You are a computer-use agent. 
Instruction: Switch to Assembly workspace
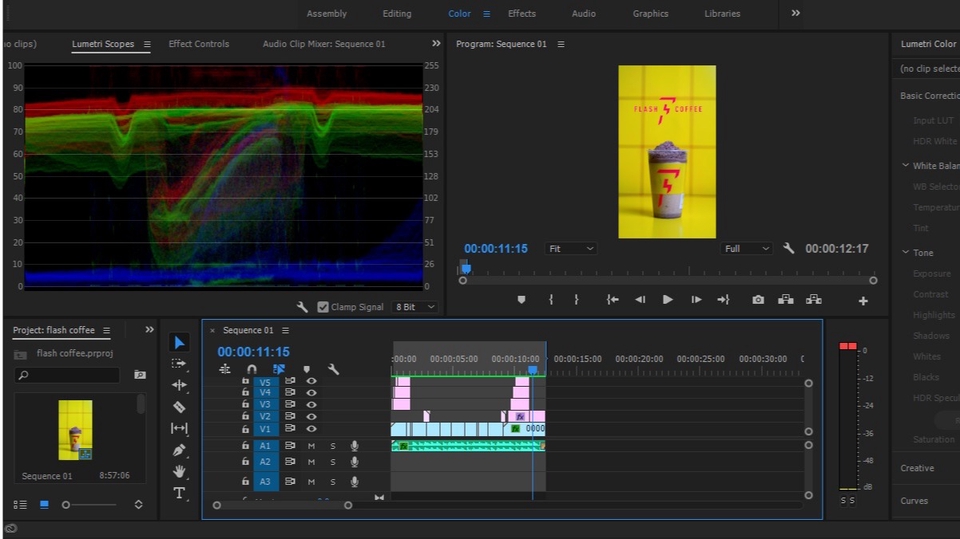pyautogui.click(x=326, y=13)
